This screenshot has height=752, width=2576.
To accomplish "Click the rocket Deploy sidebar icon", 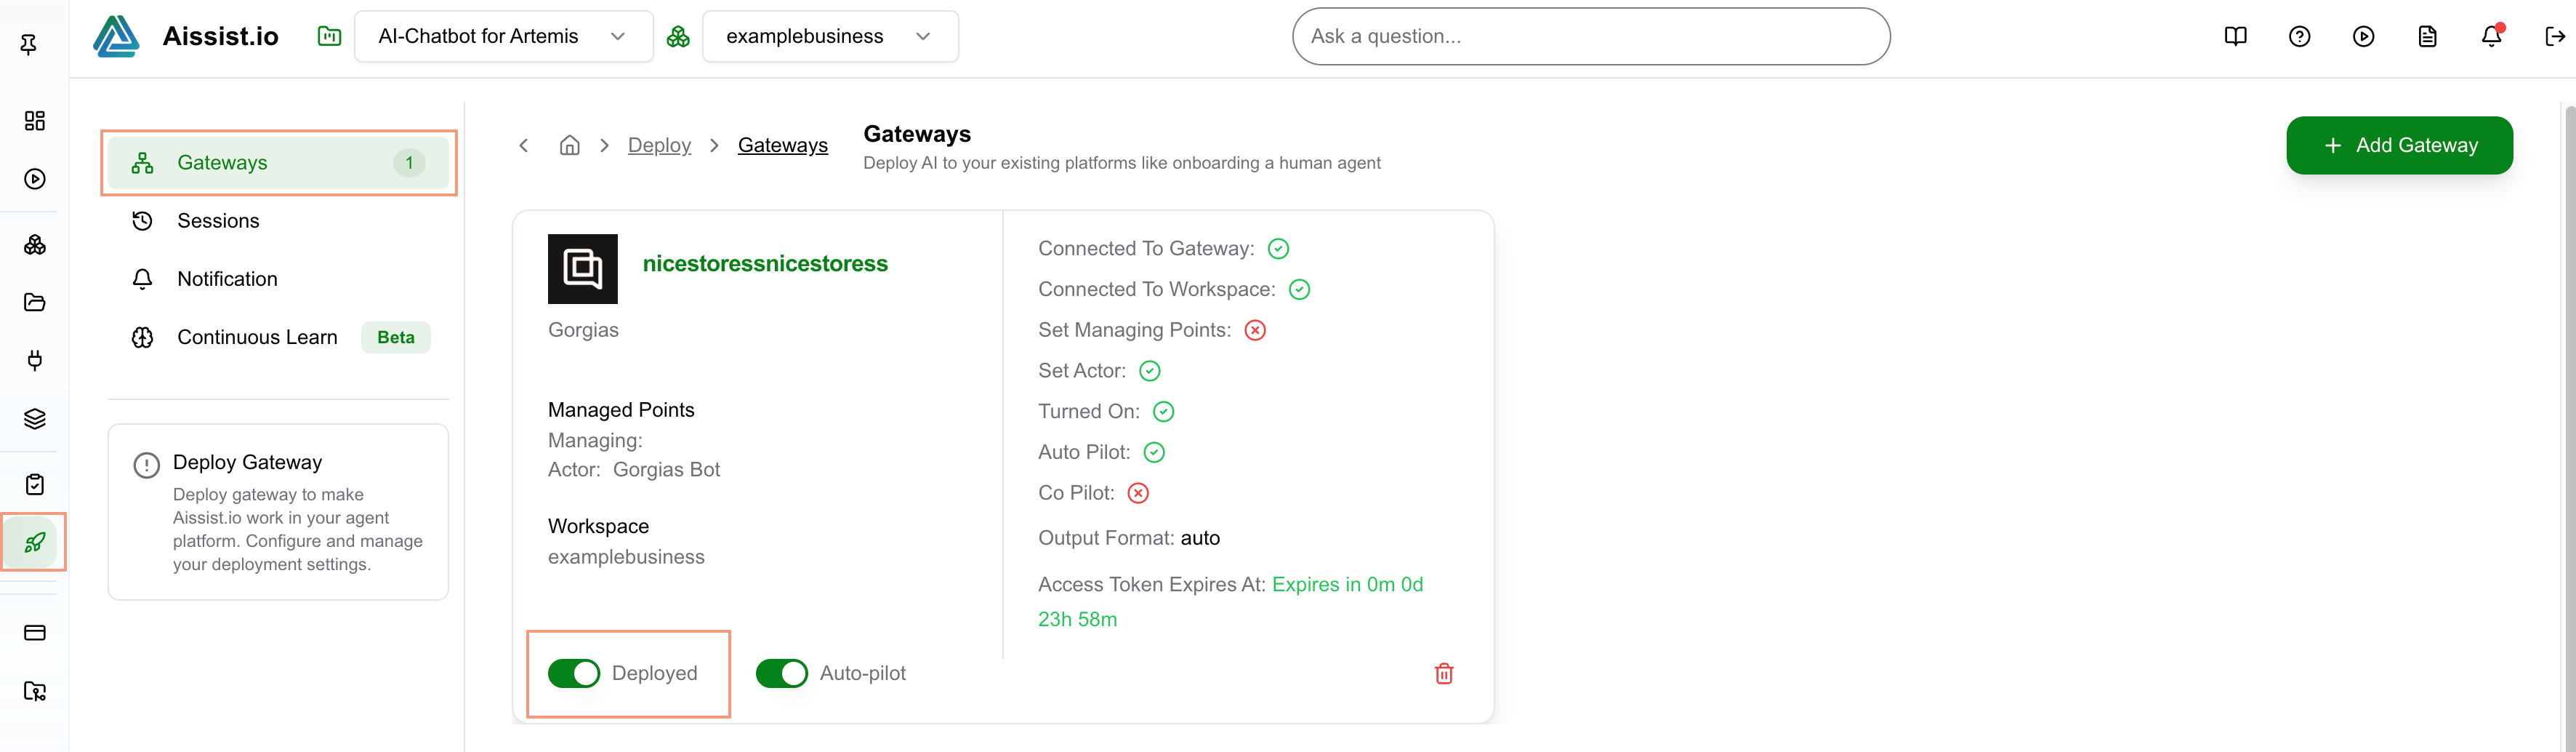I will click(x=35, y=542).
